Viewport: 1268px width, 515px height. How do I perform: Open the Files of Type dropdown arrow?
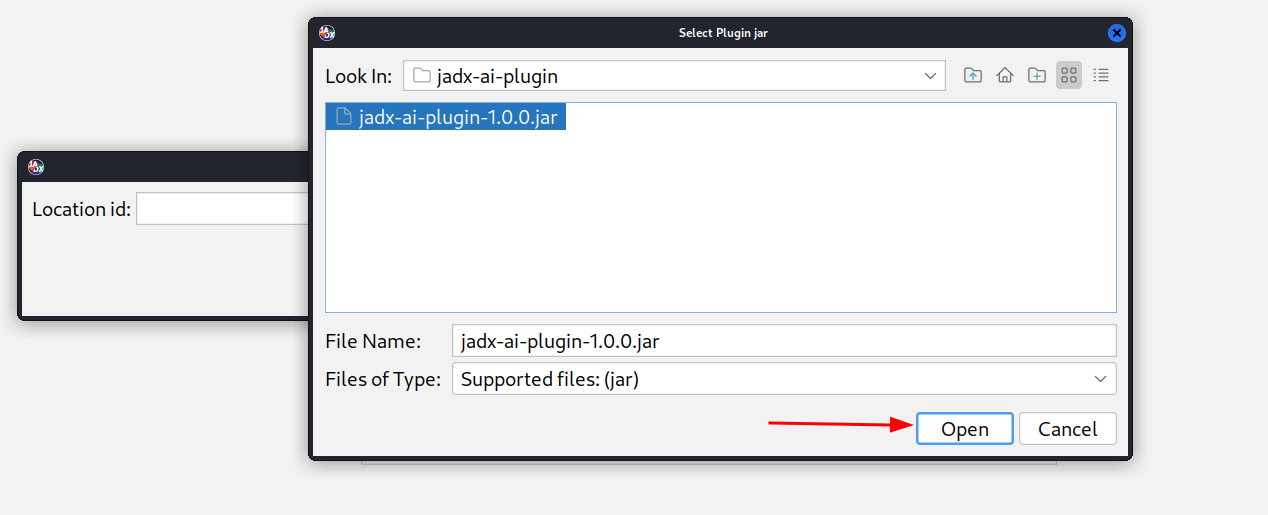[1100, 379]
